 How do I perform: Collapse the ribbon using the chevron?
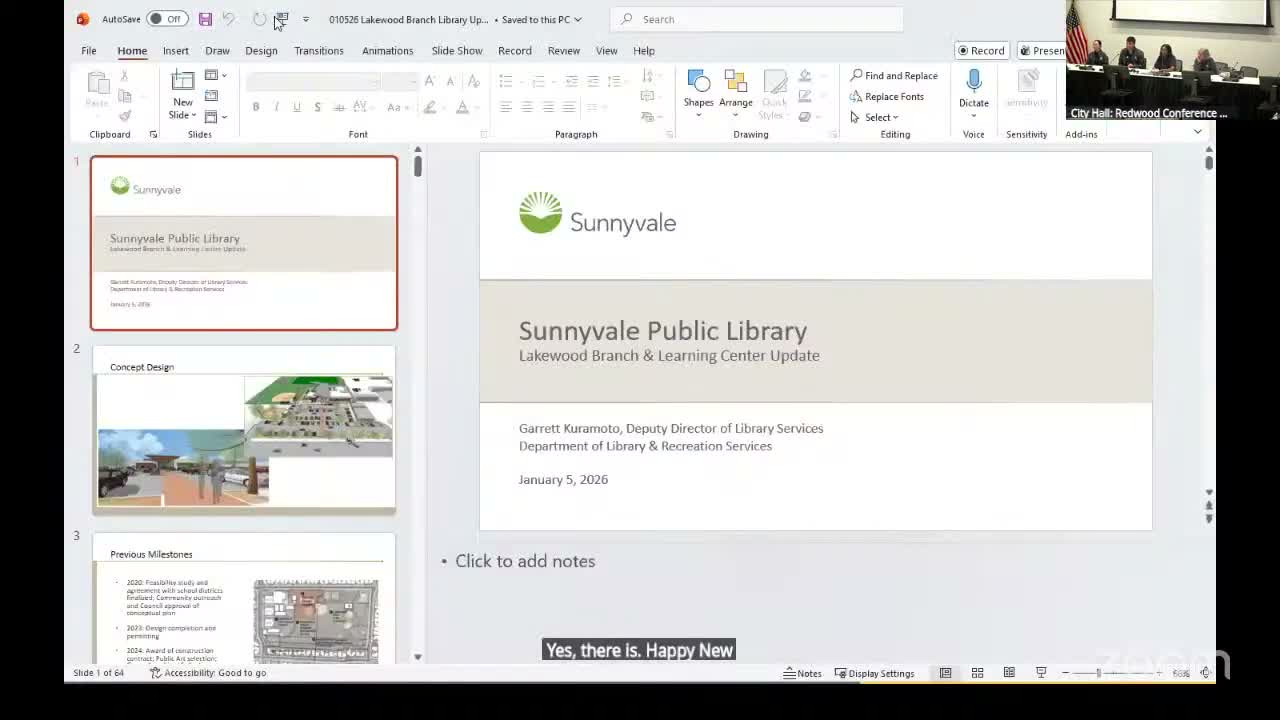pos(1197,132)
